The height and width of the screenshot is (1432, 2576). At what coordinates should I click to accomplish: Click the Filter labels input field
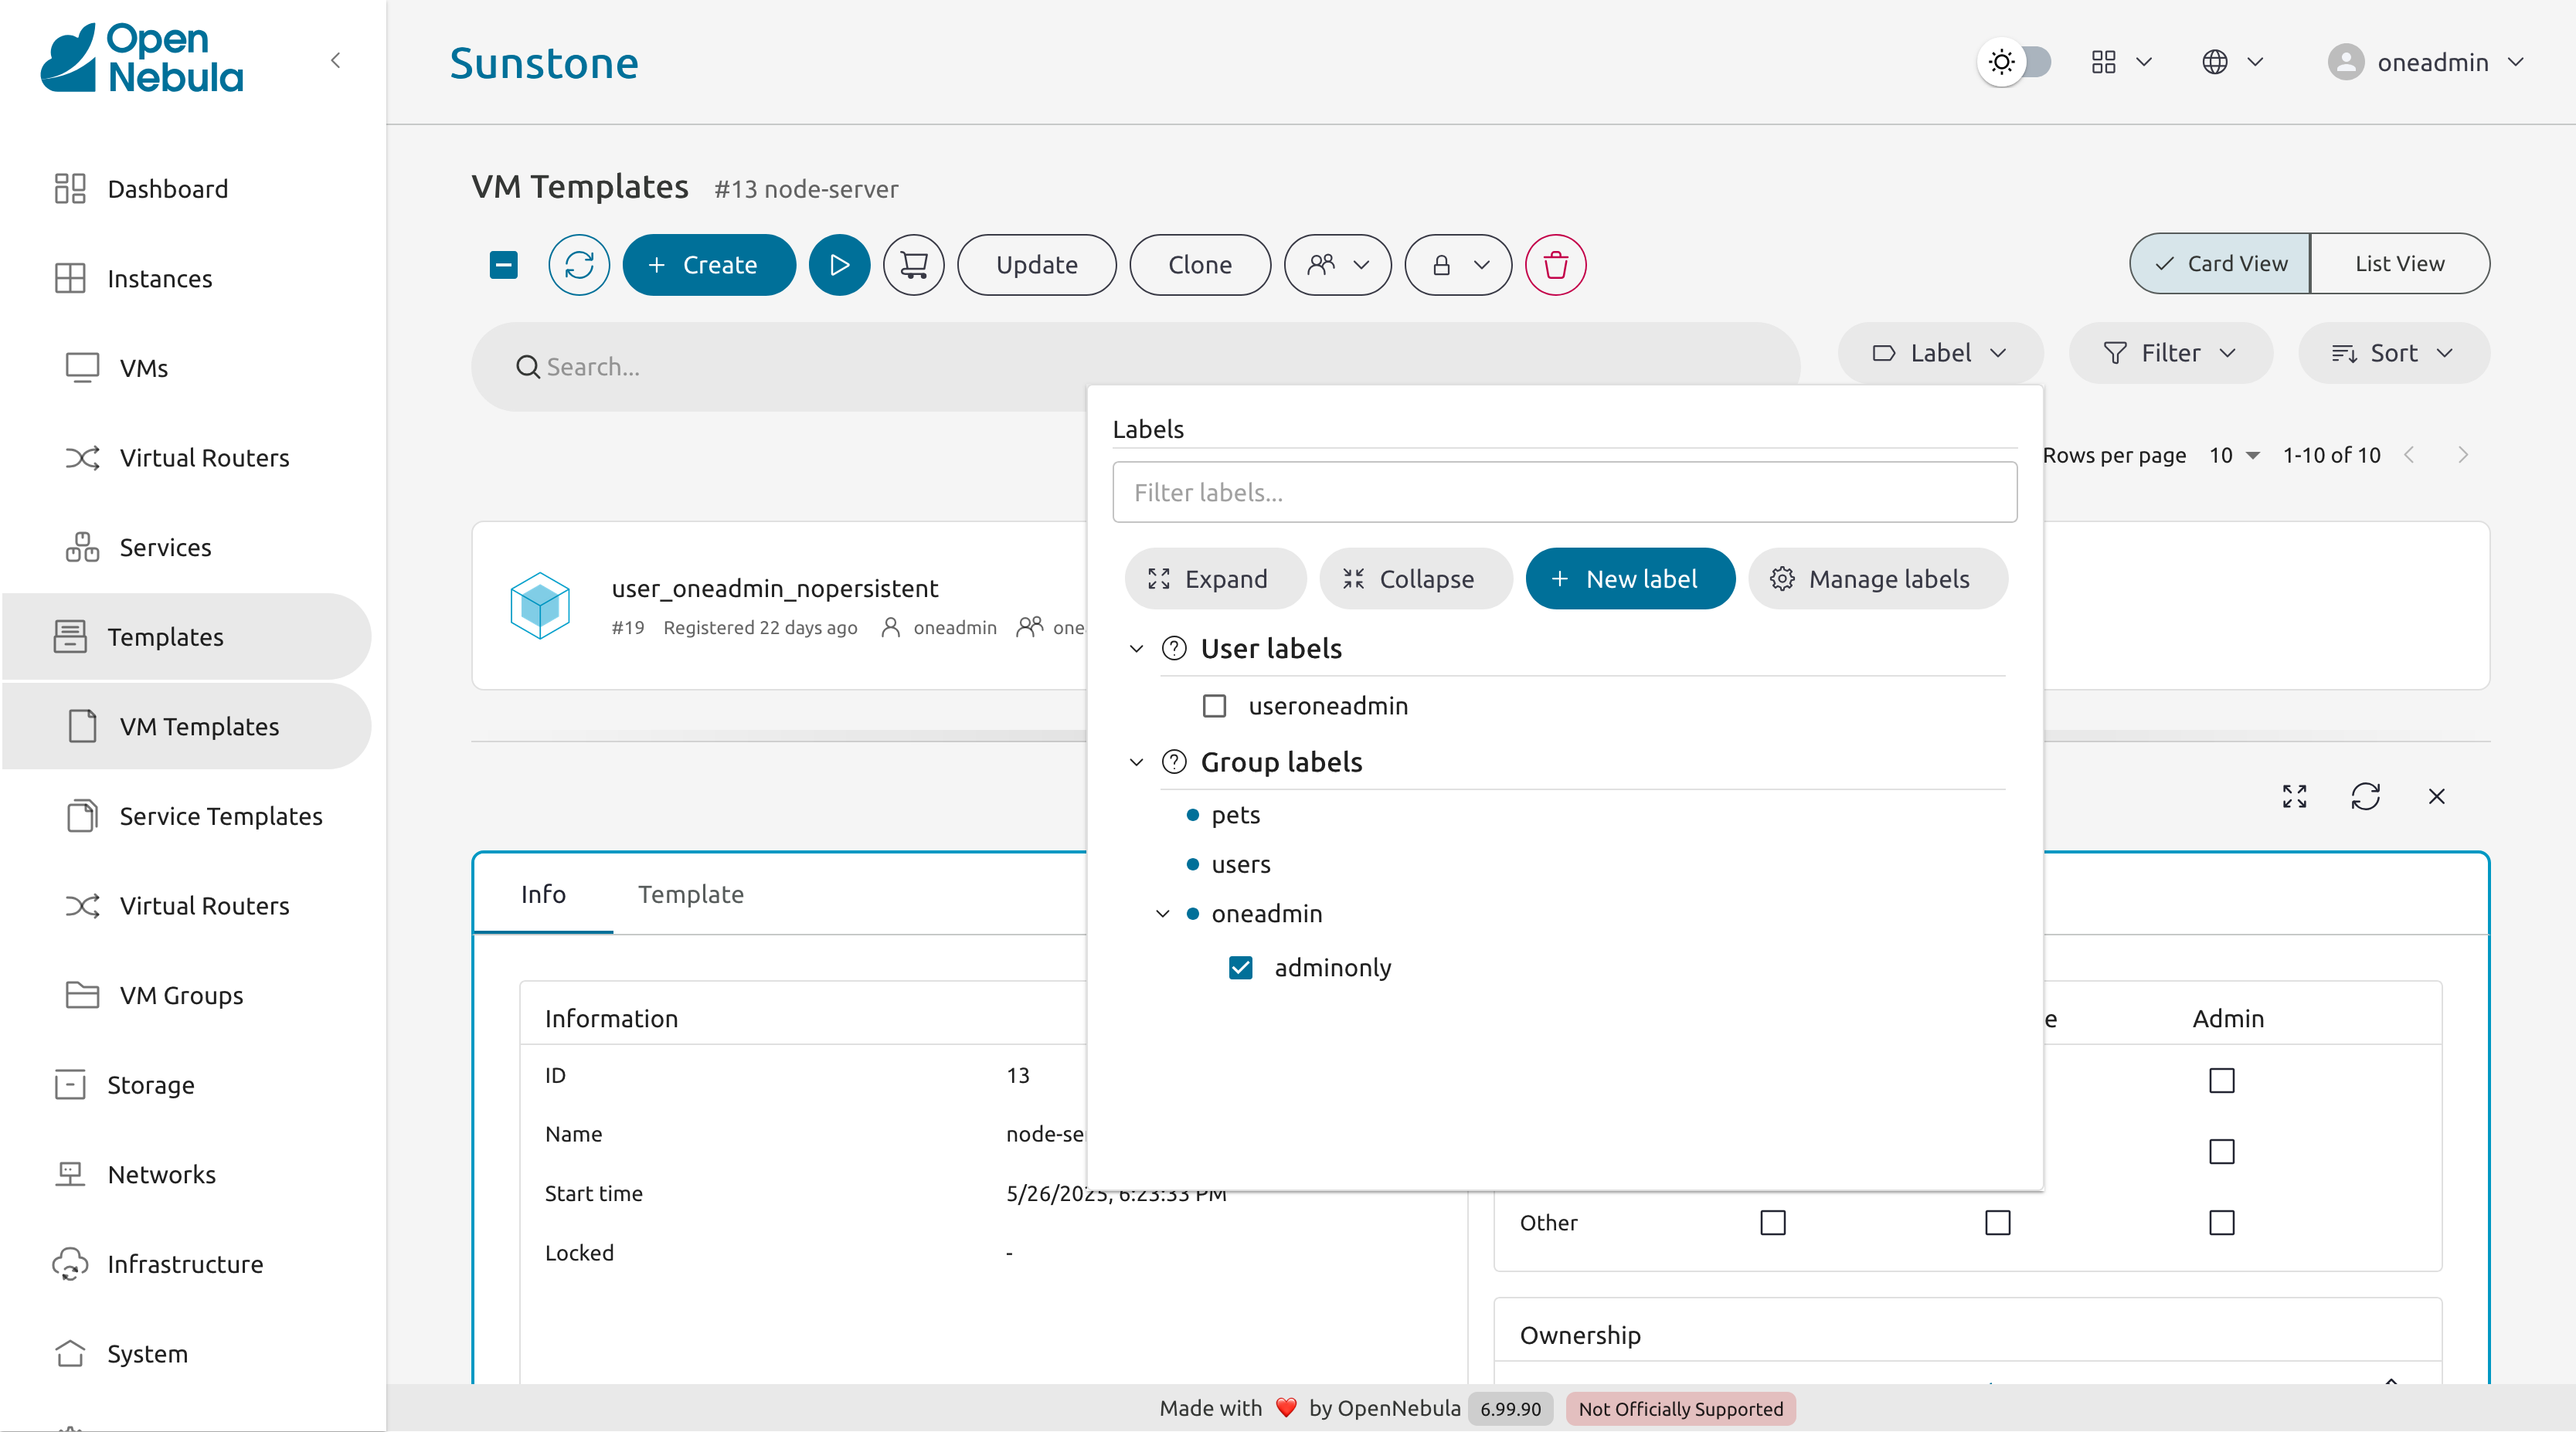(1564, 492)
